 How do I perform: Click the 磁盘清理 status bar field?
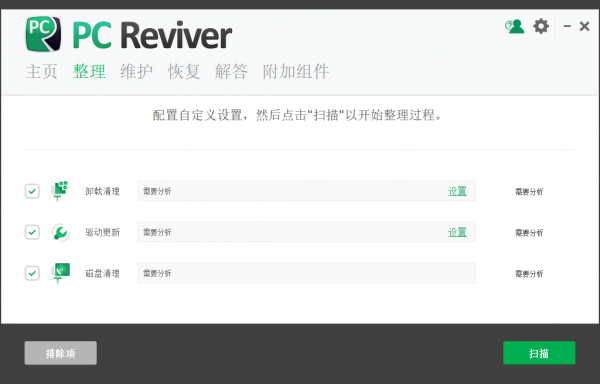click(307, 273)
